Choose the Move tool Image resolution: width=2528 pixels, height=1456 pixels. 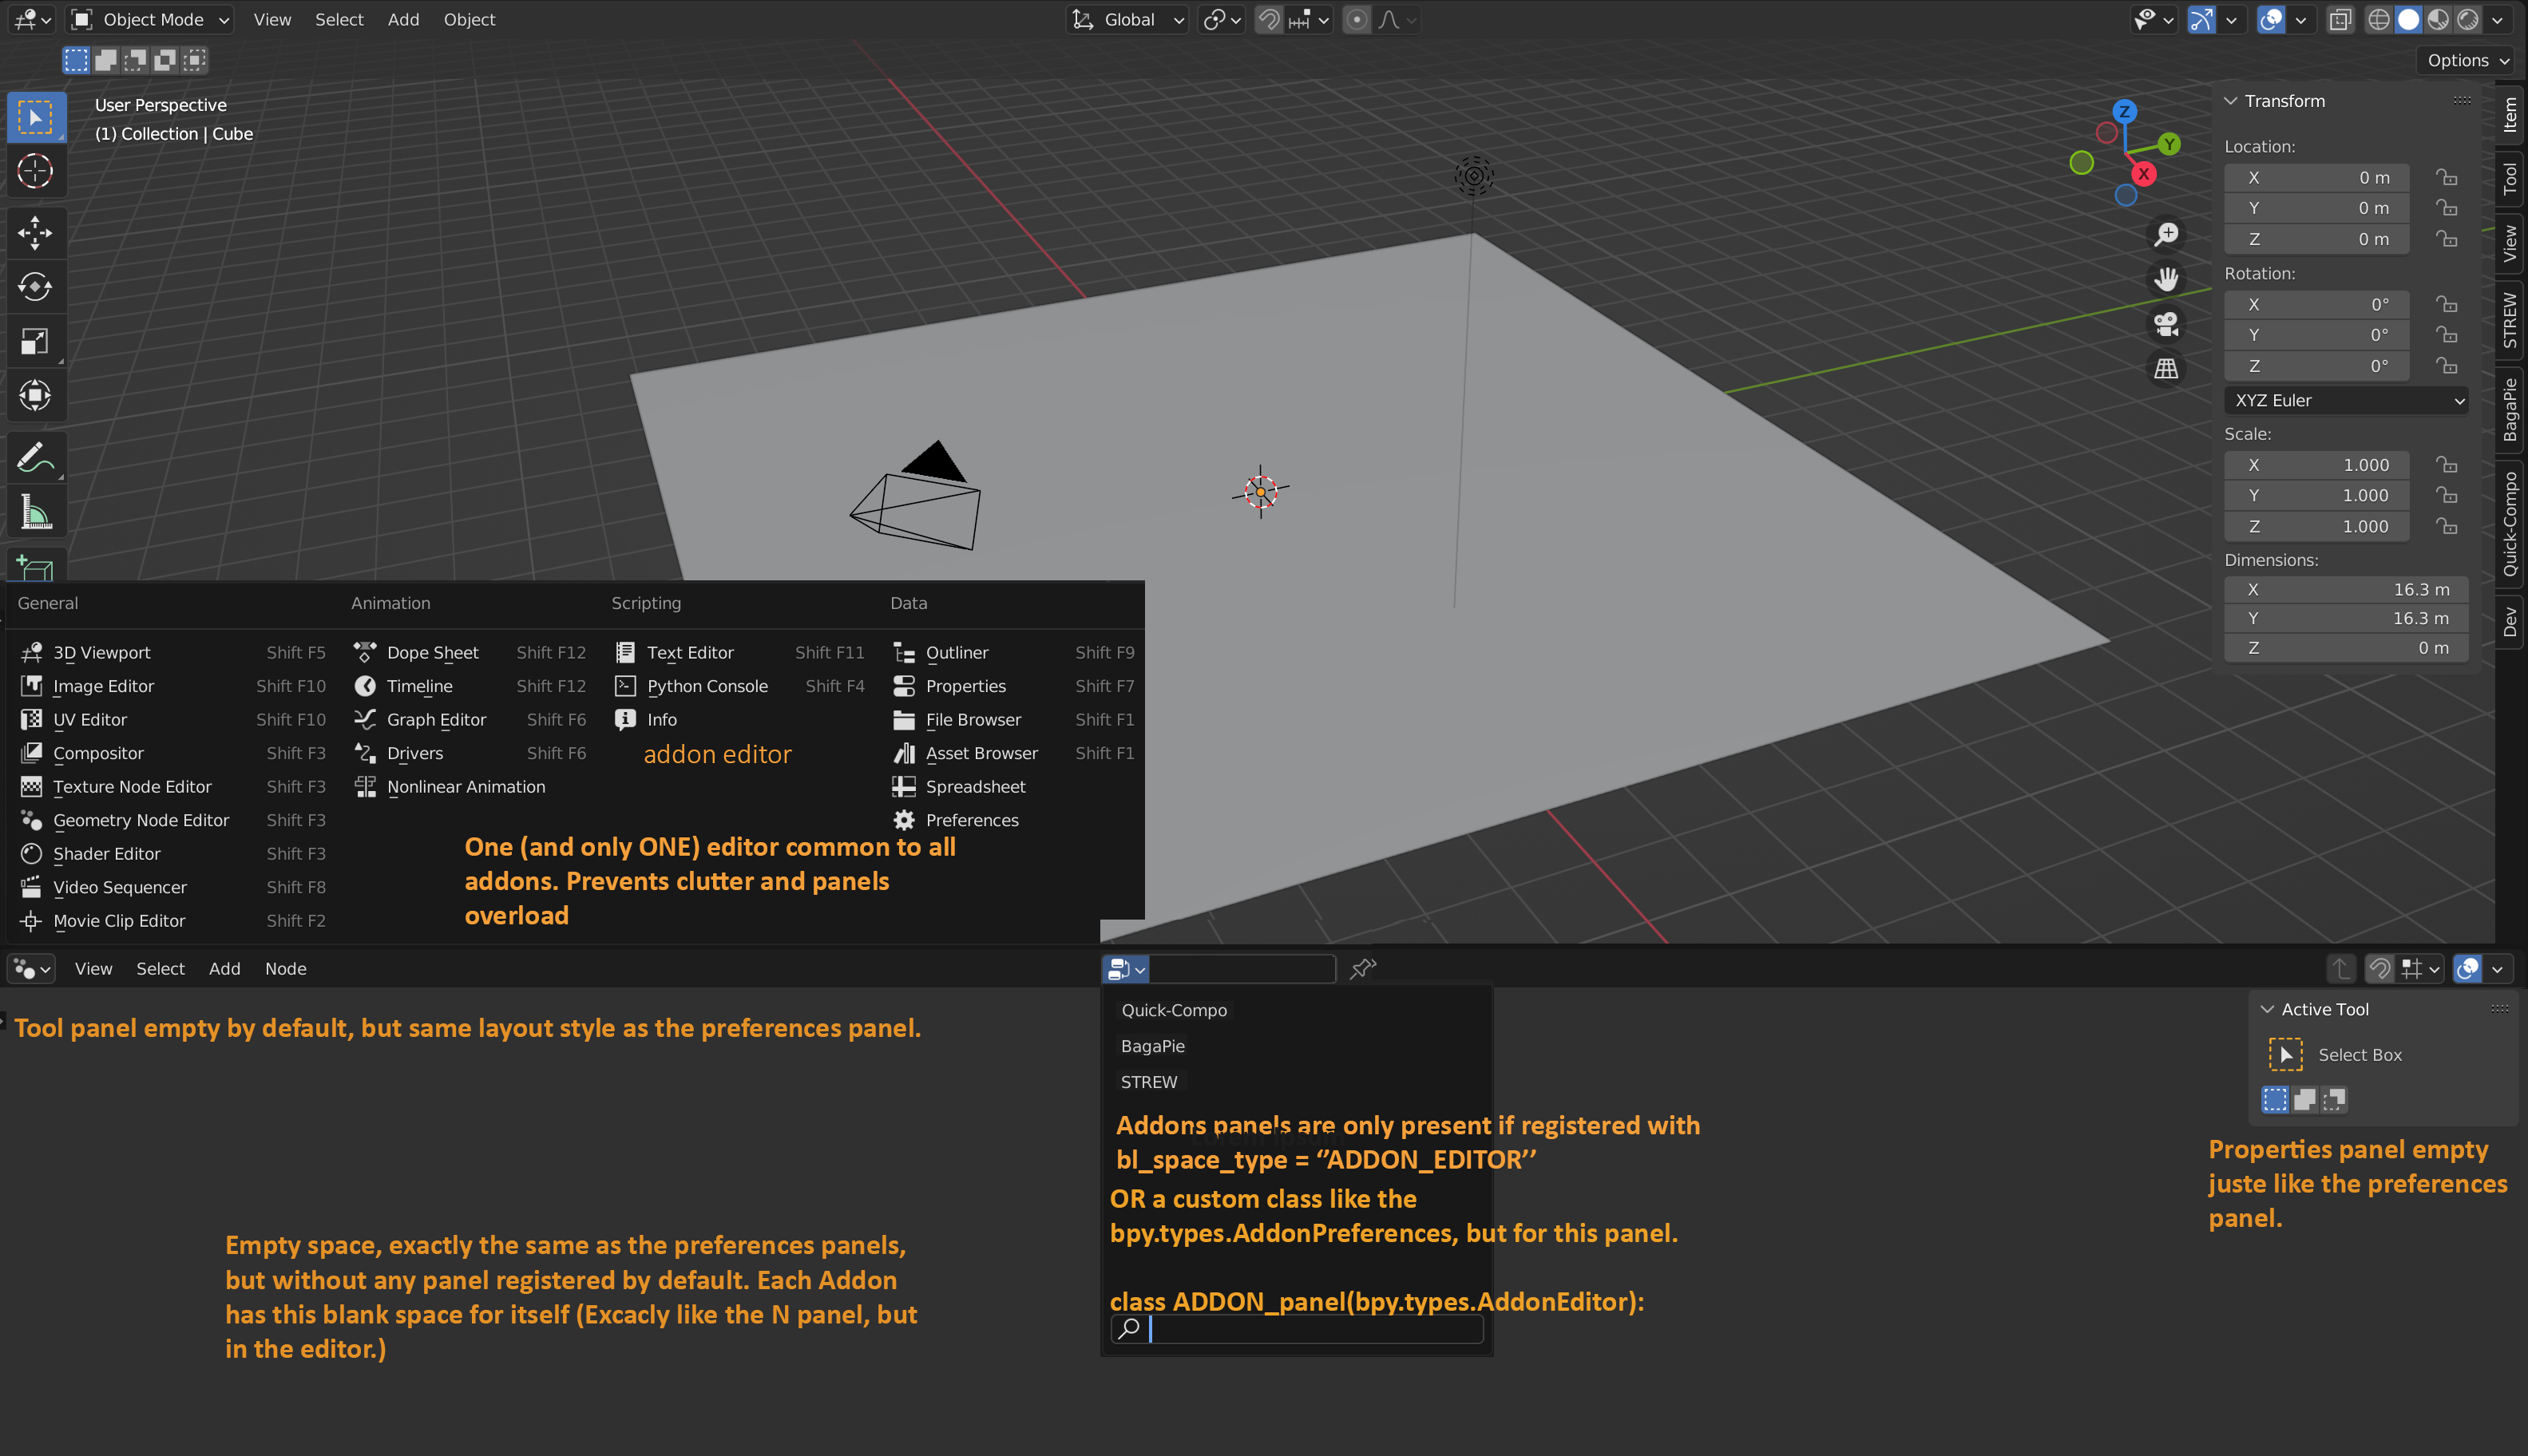[x=36, y=233]
